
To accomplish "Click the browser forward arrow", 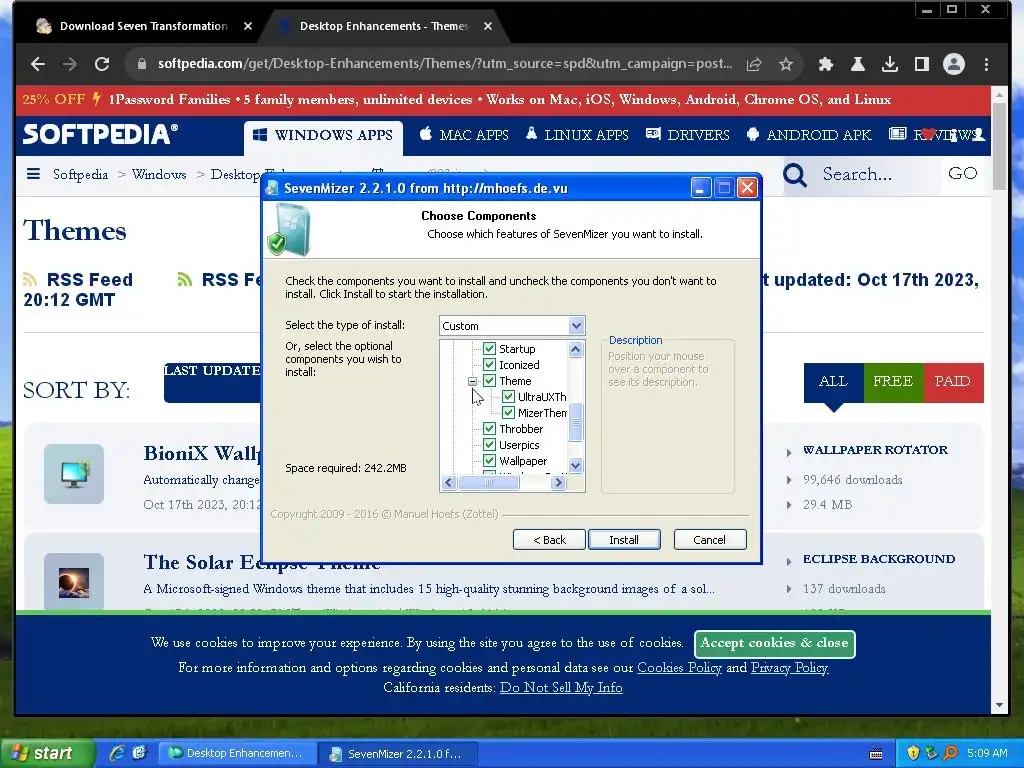I will pyautogui.click(x=69, y=64).
